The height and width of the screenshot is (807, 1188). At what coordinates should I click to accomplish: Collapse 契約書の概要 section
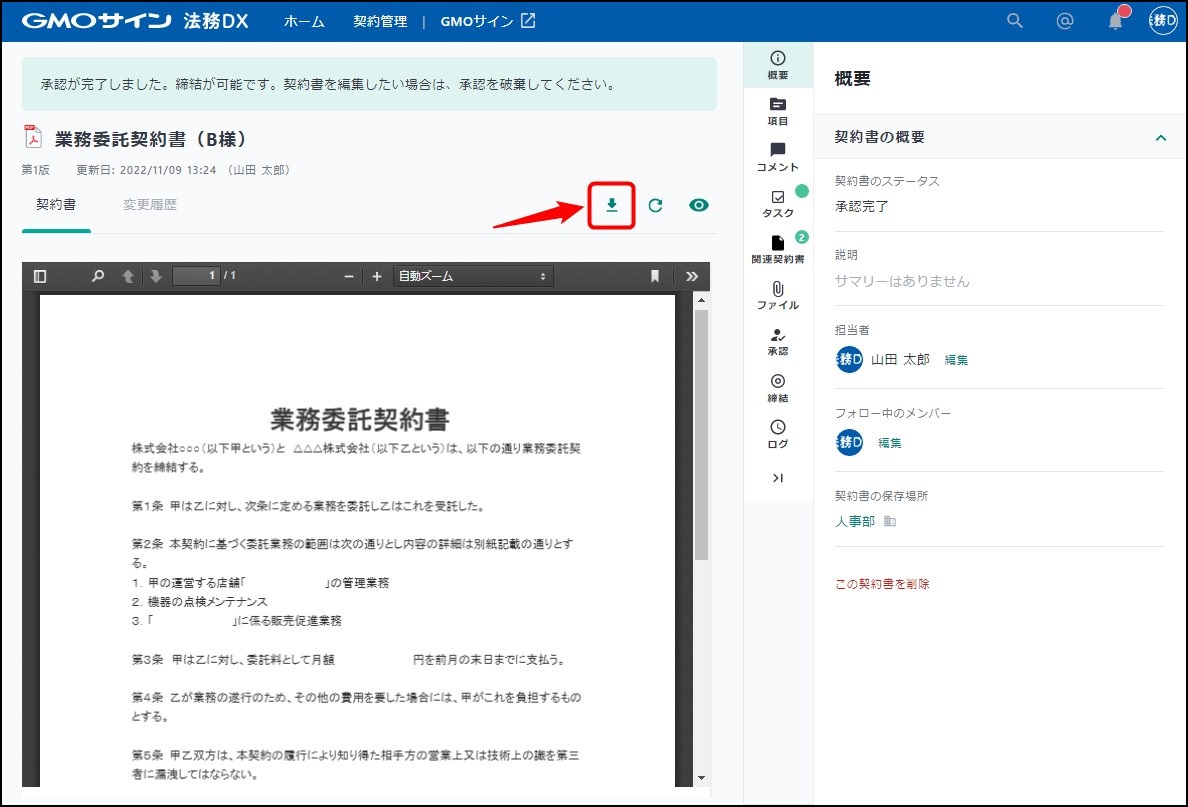[1160, 137]
